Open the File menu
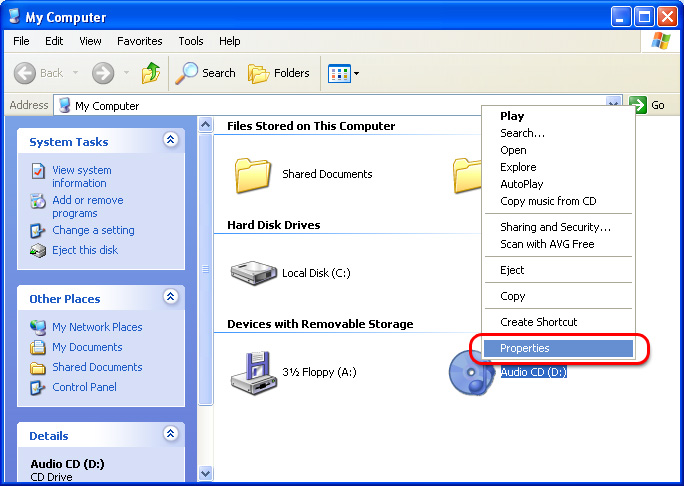 (x=21, y=41)
